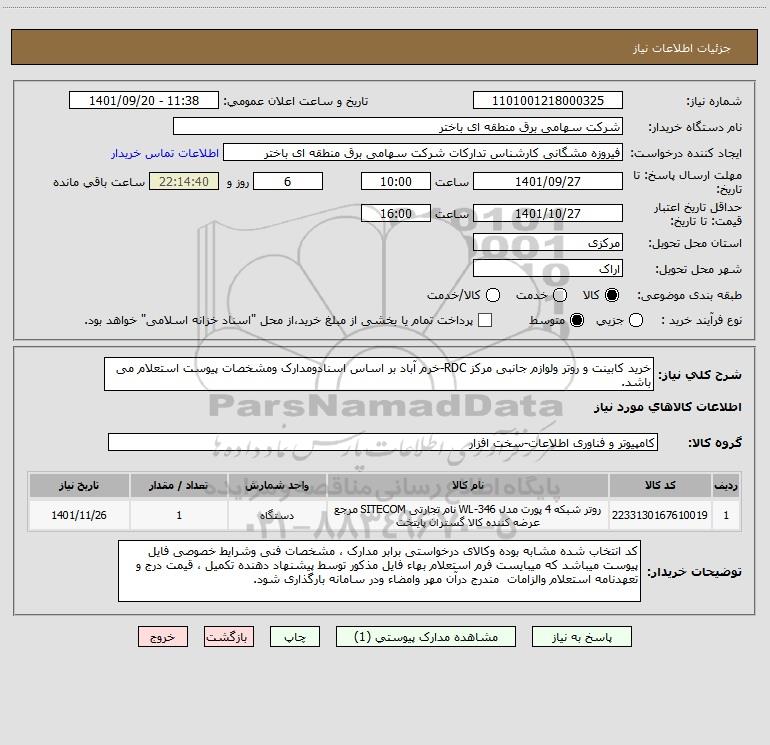Click the response deadline date 1401/09/27 field
Viewport: 770px width, 745px height.
tap(548, 181)
